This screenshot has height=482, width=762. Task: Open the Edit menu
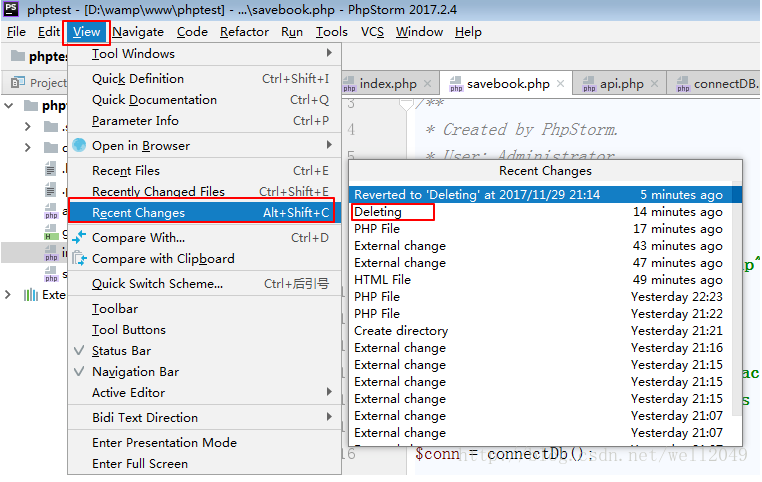49,32
